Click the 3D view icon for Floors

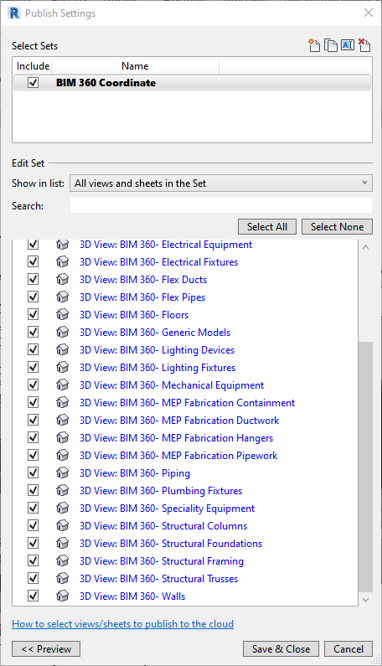tap(62, 315)
